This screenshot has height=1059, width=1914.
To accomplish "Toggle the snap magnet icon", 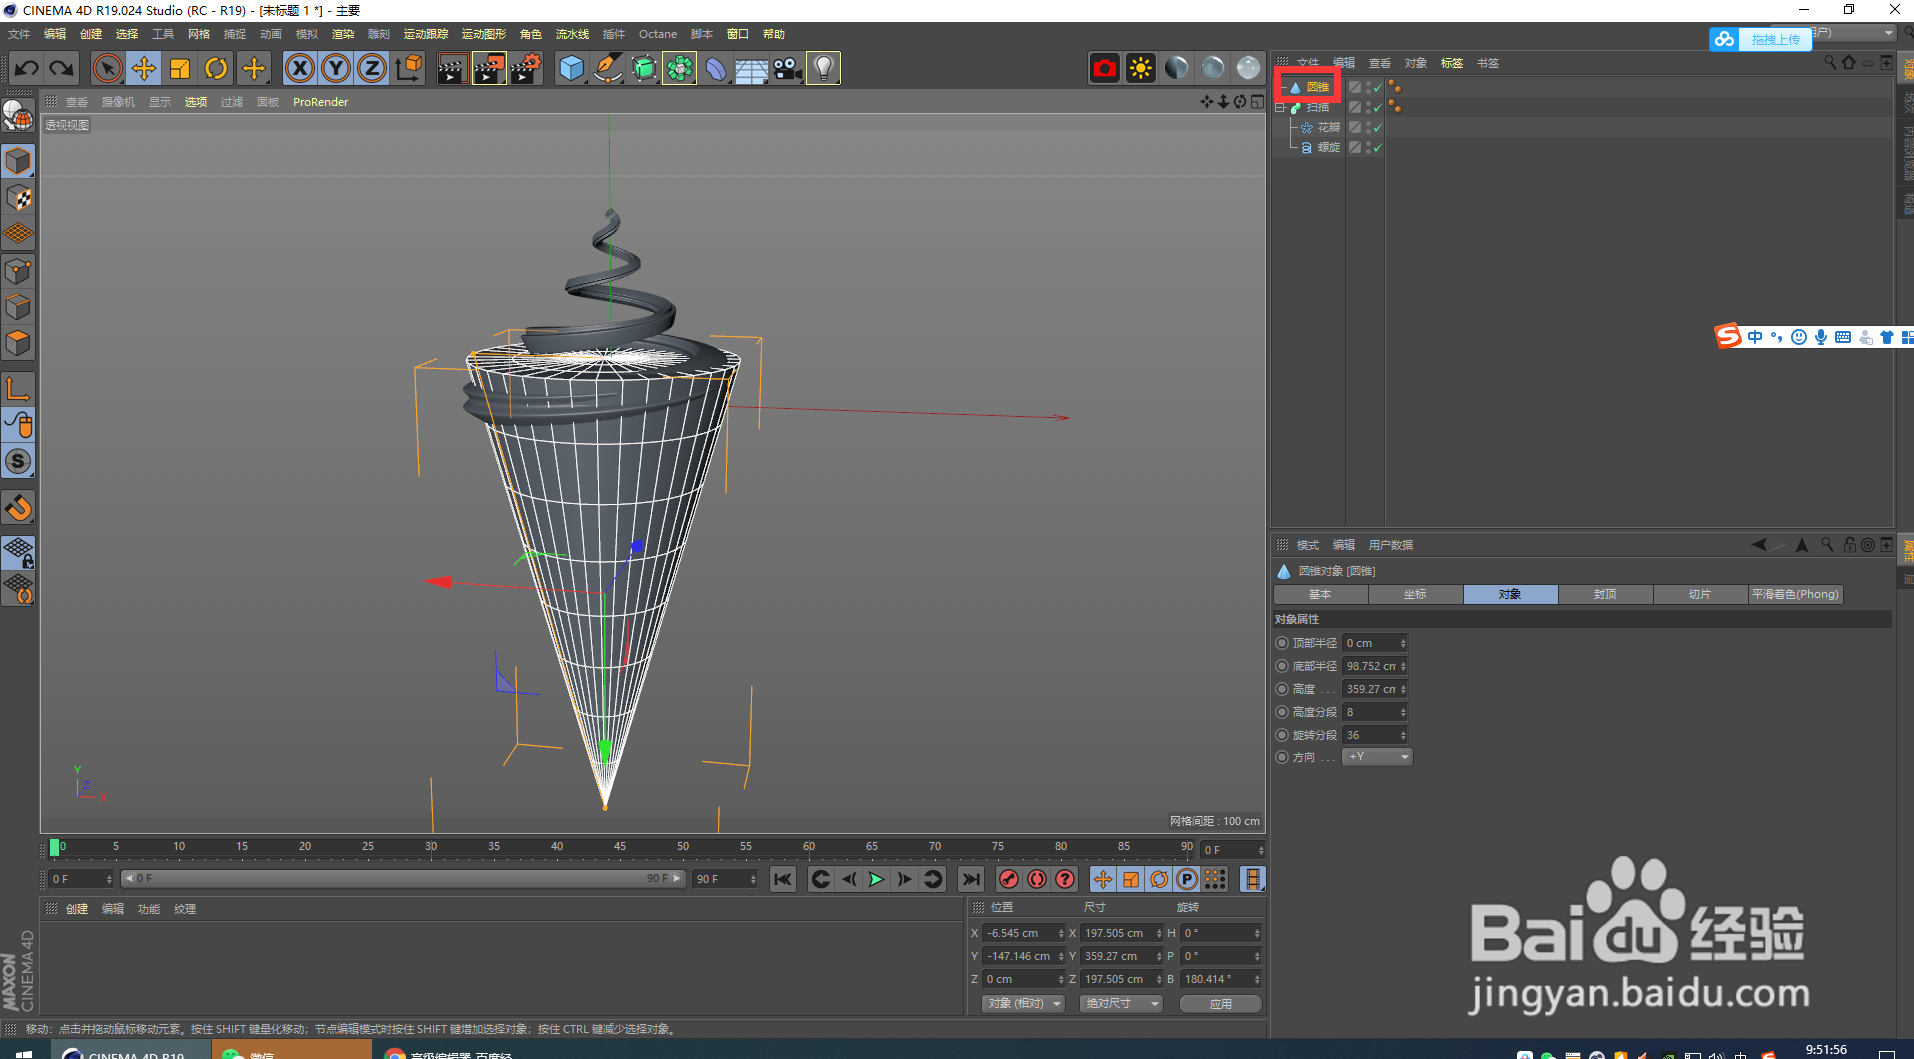I will click(18, 508).
